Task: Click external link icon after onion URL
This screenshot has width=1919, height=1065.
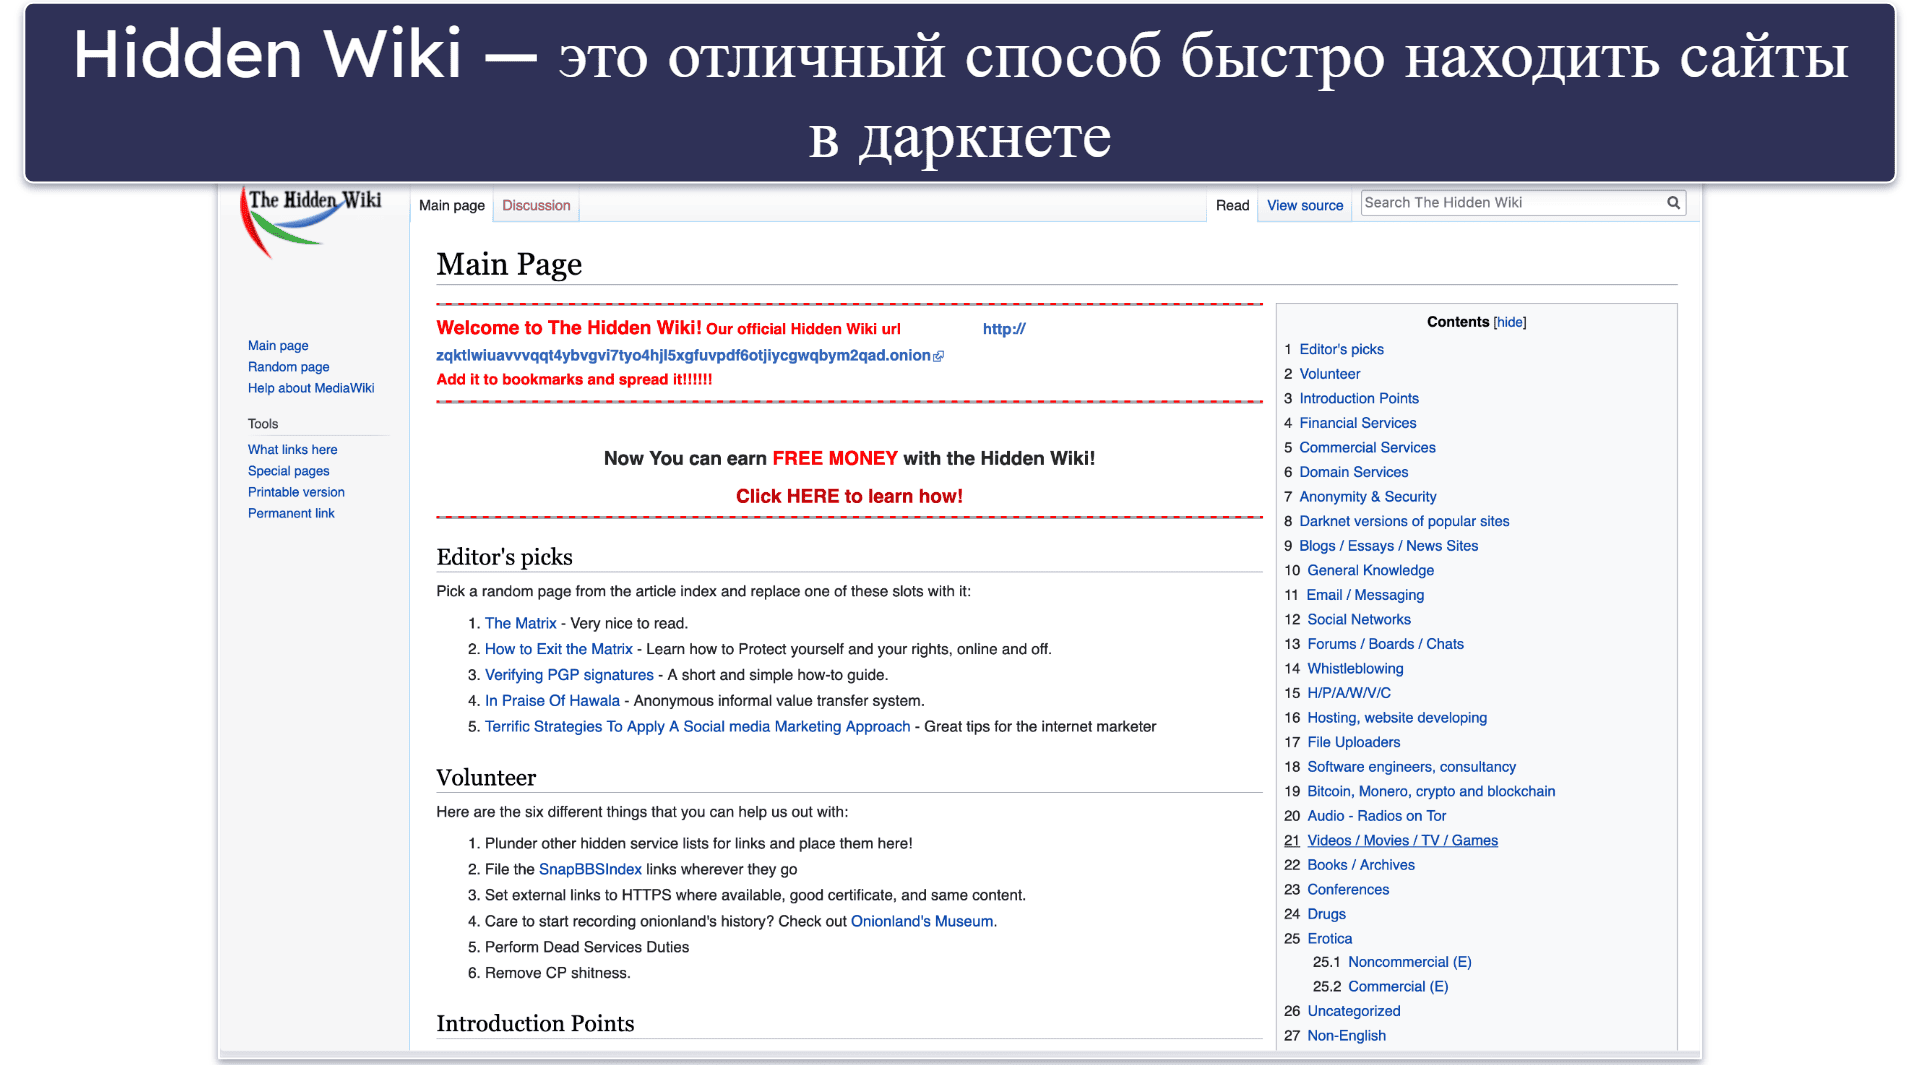Action: tap(938, 356)
